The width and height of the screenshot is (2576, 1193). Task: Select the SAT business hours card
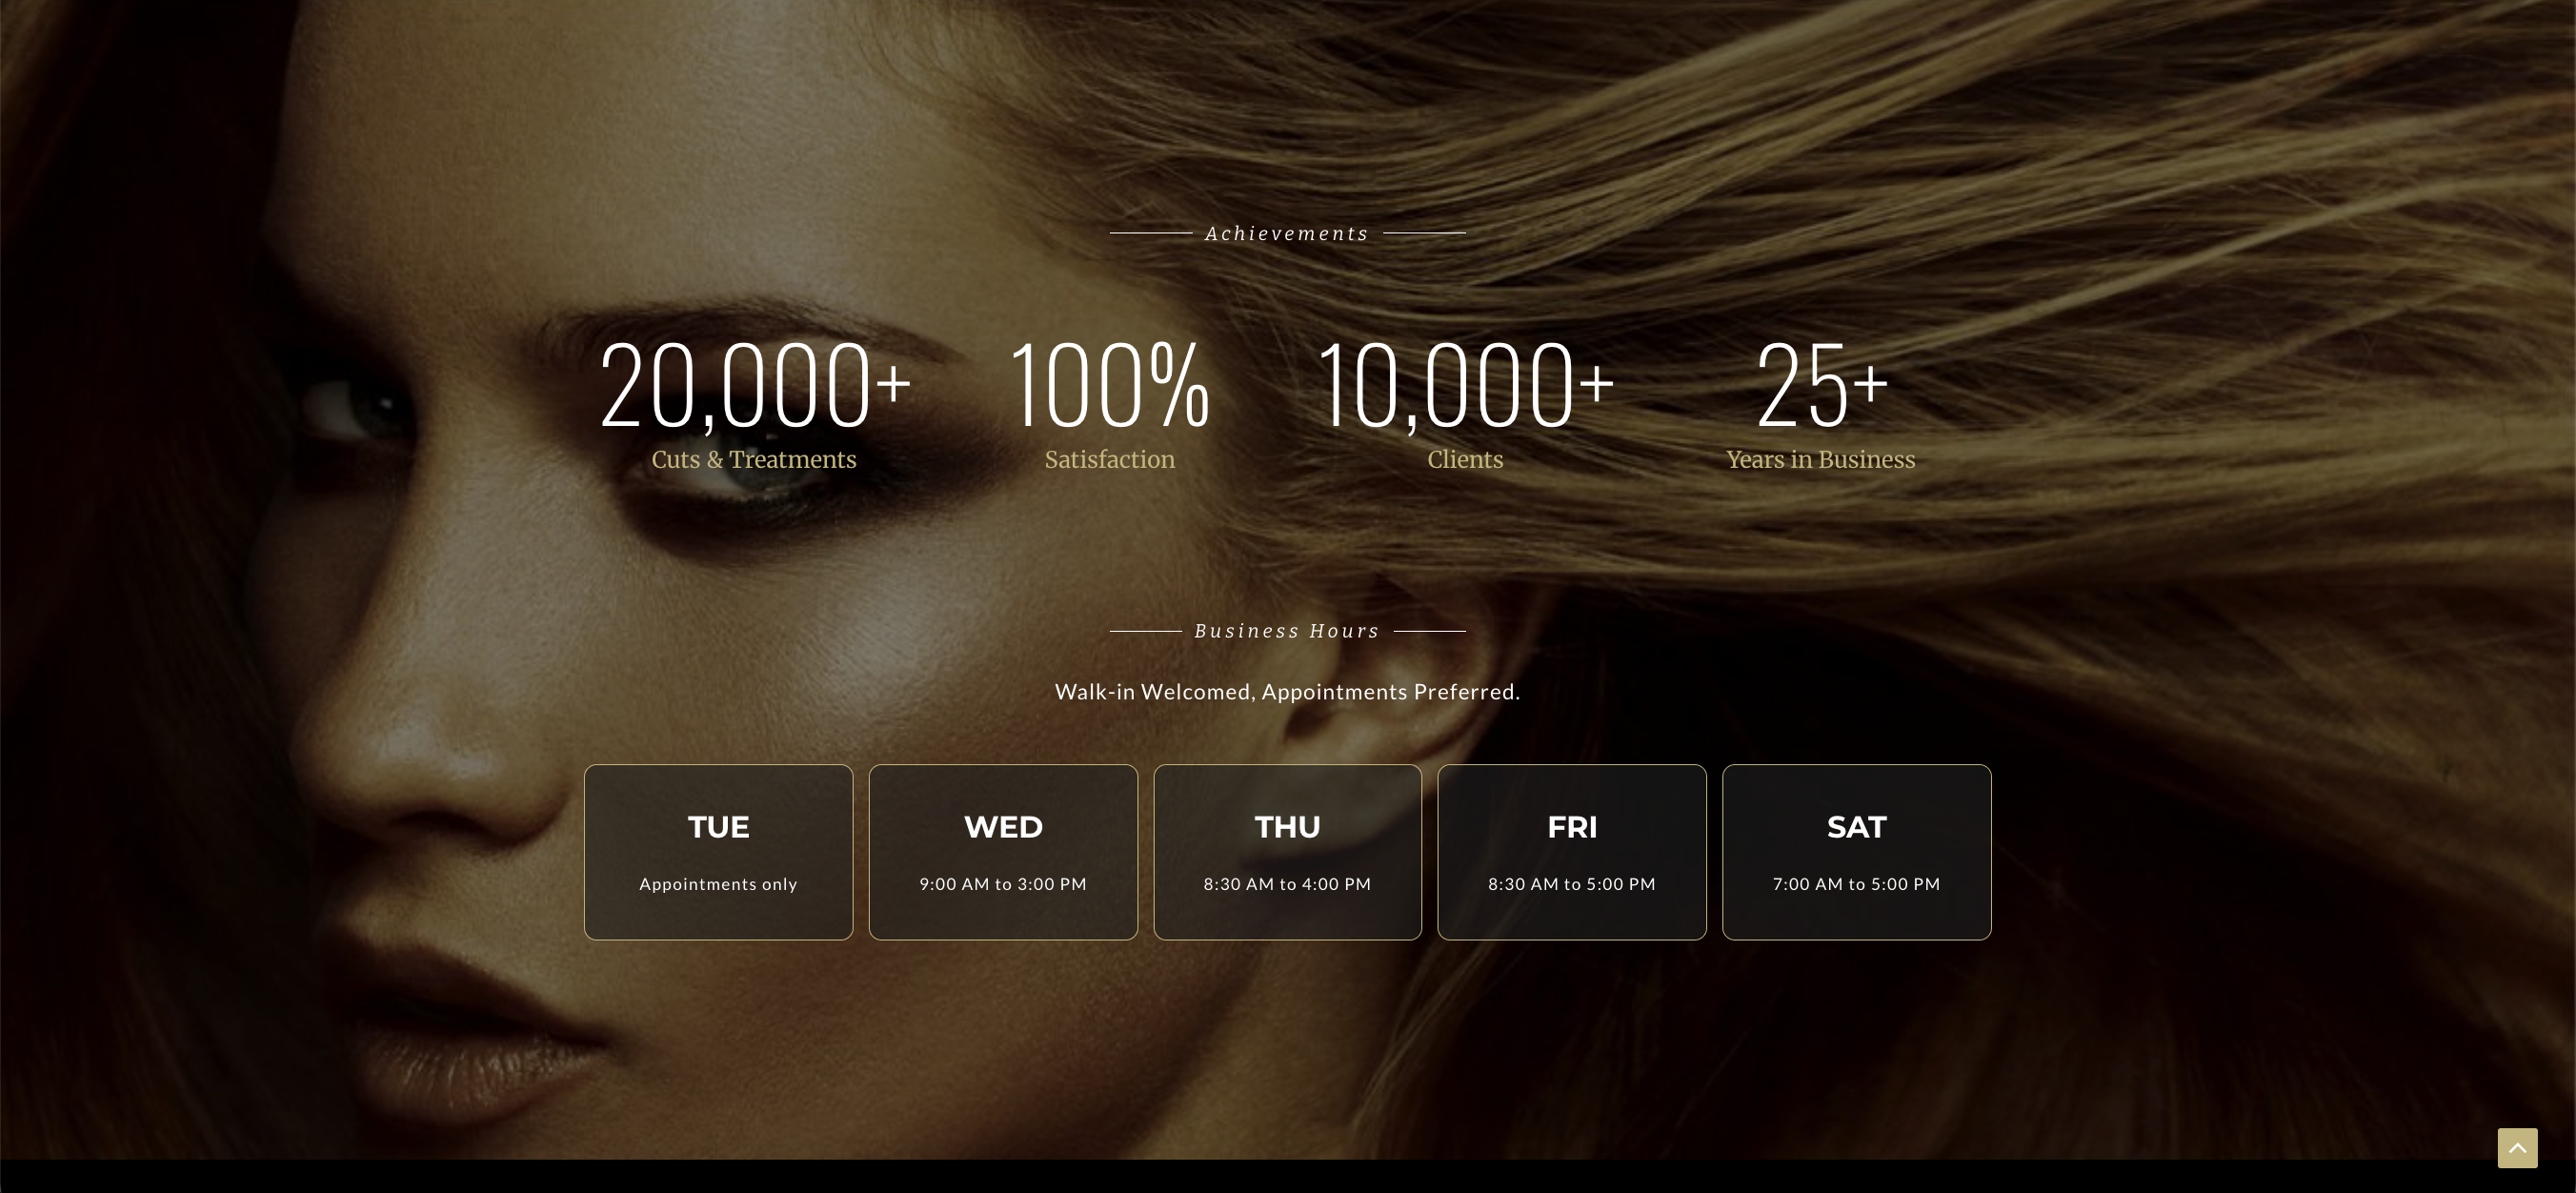pos(1856,852)
